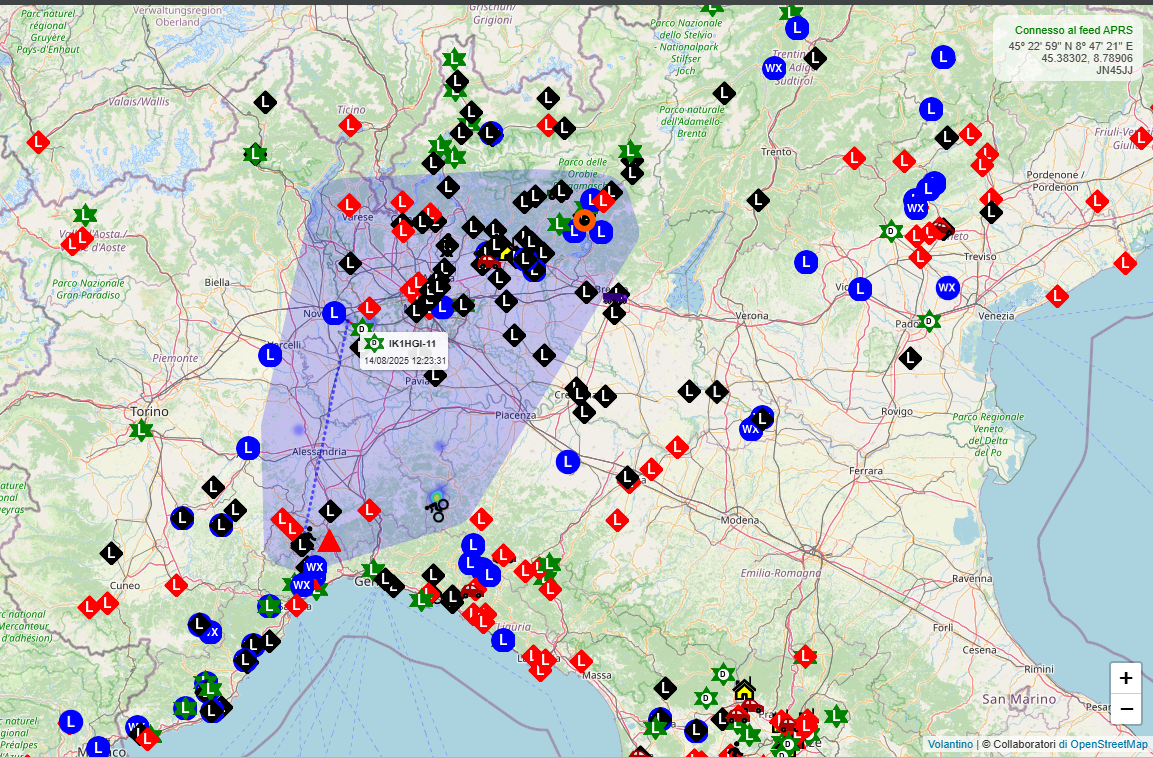Click the red L diamond near Massa
This screenshot has height=758, width=1153.
581,661
